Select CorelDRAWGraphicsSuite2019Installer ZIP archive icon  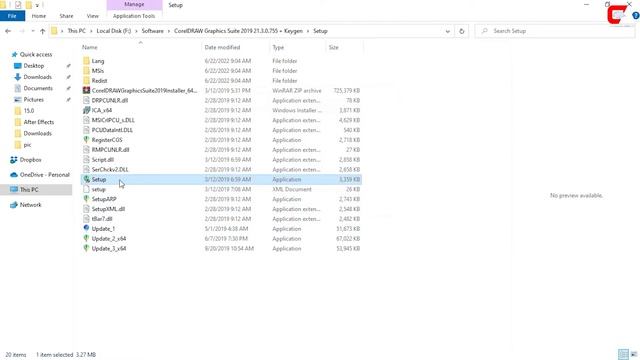click(86, 90)
